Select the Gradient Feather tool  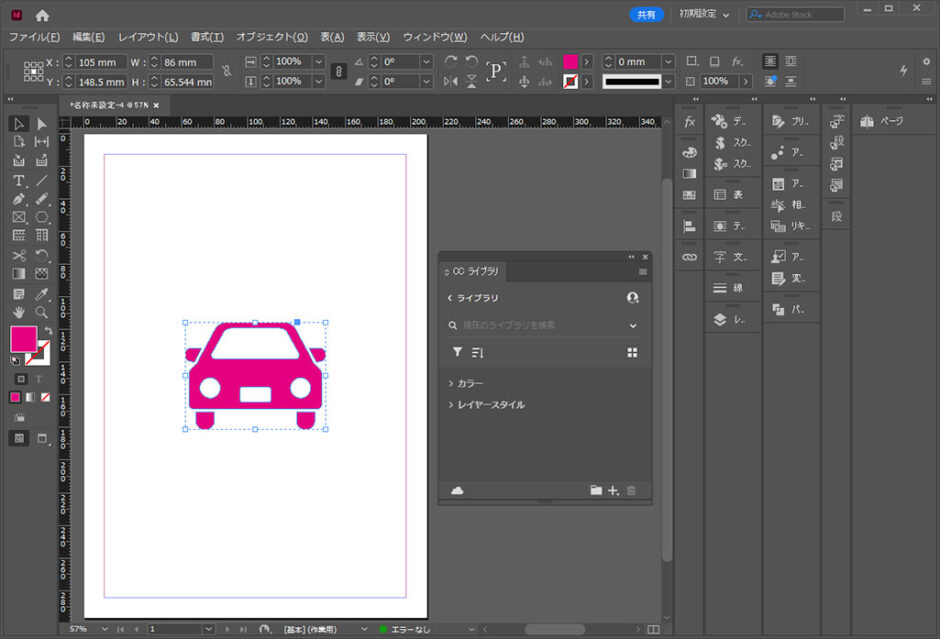coord(41,274)
